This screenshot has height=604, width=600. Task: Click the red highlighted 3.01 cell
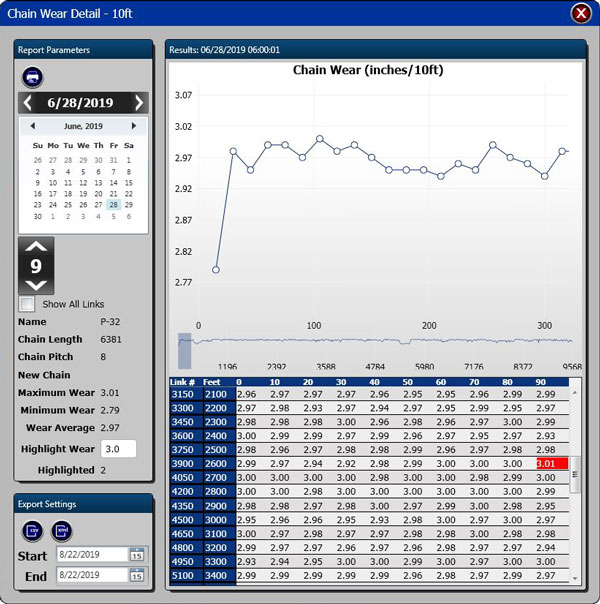552,463
